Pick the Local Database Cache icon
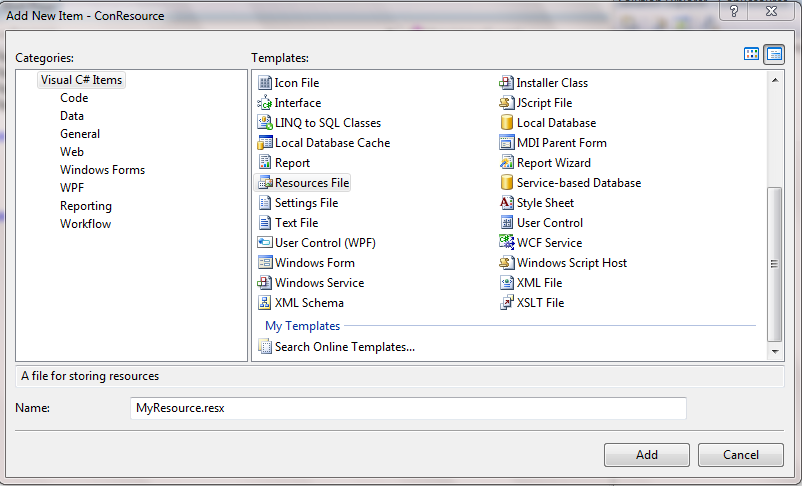This screenshot has height=486, width=802. coord(264,143)
